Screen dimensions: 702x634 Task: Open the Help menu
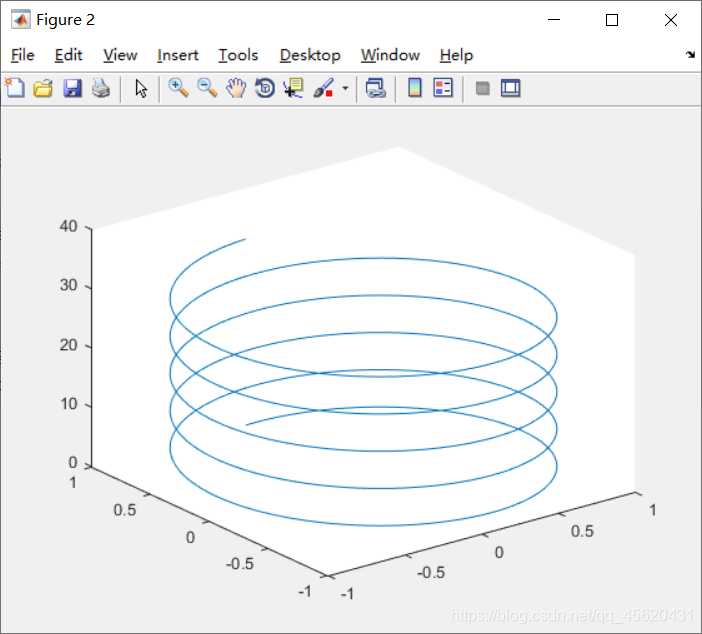(x=456, y=55)
